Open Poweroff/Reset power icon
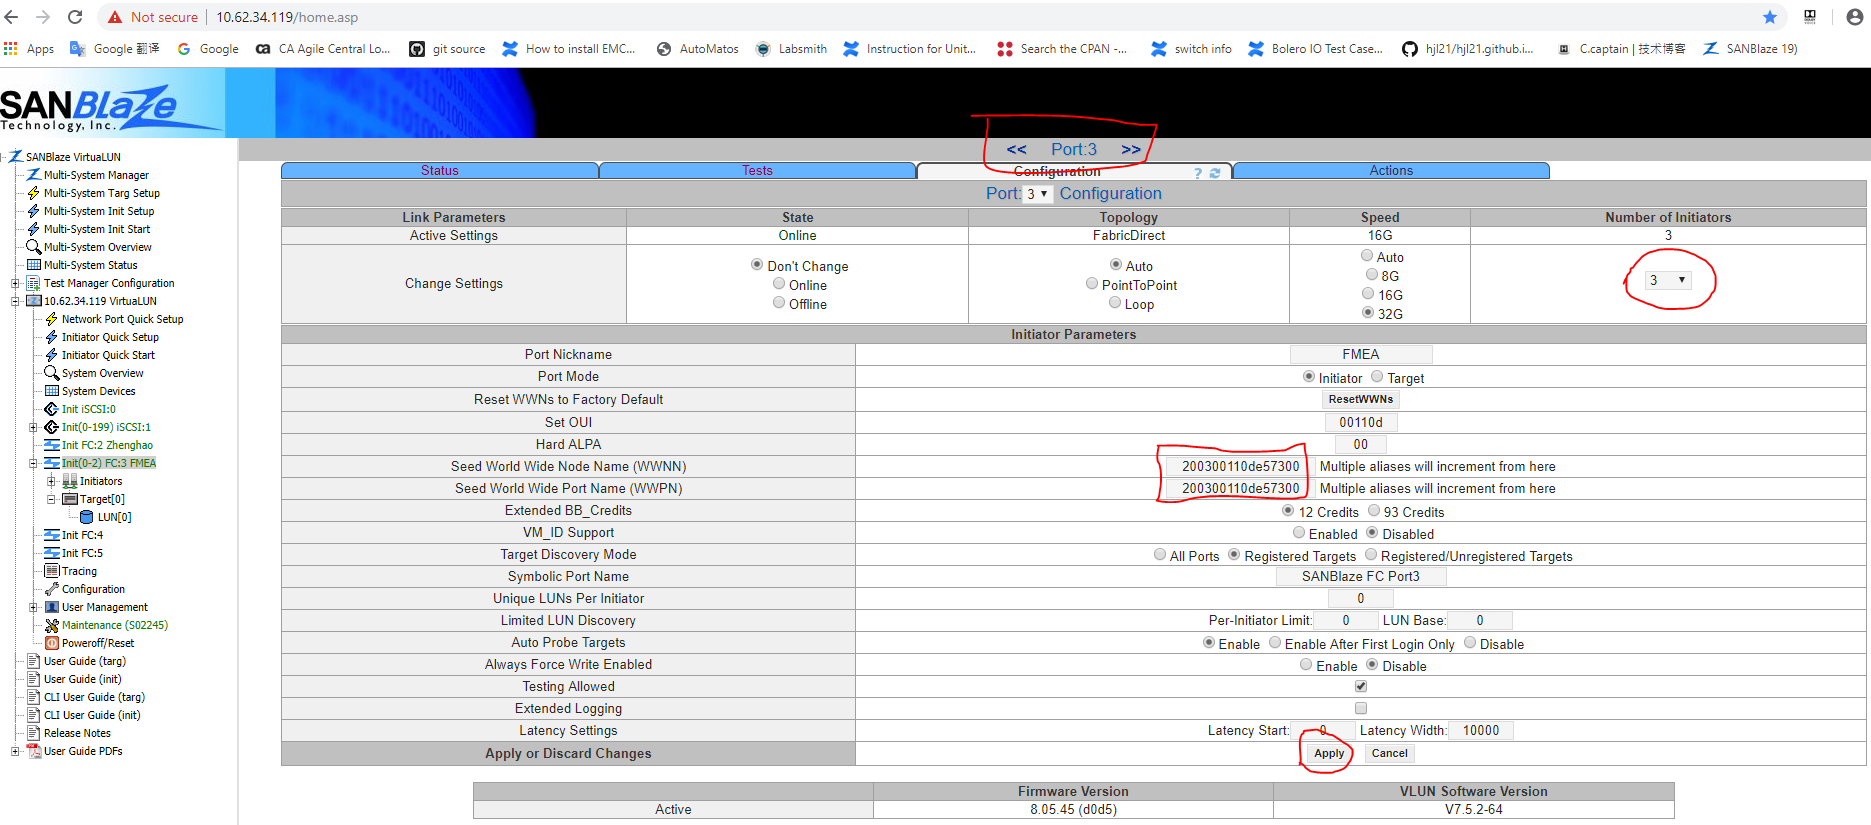The image size is (1871, 825). (x=52, y=643)
